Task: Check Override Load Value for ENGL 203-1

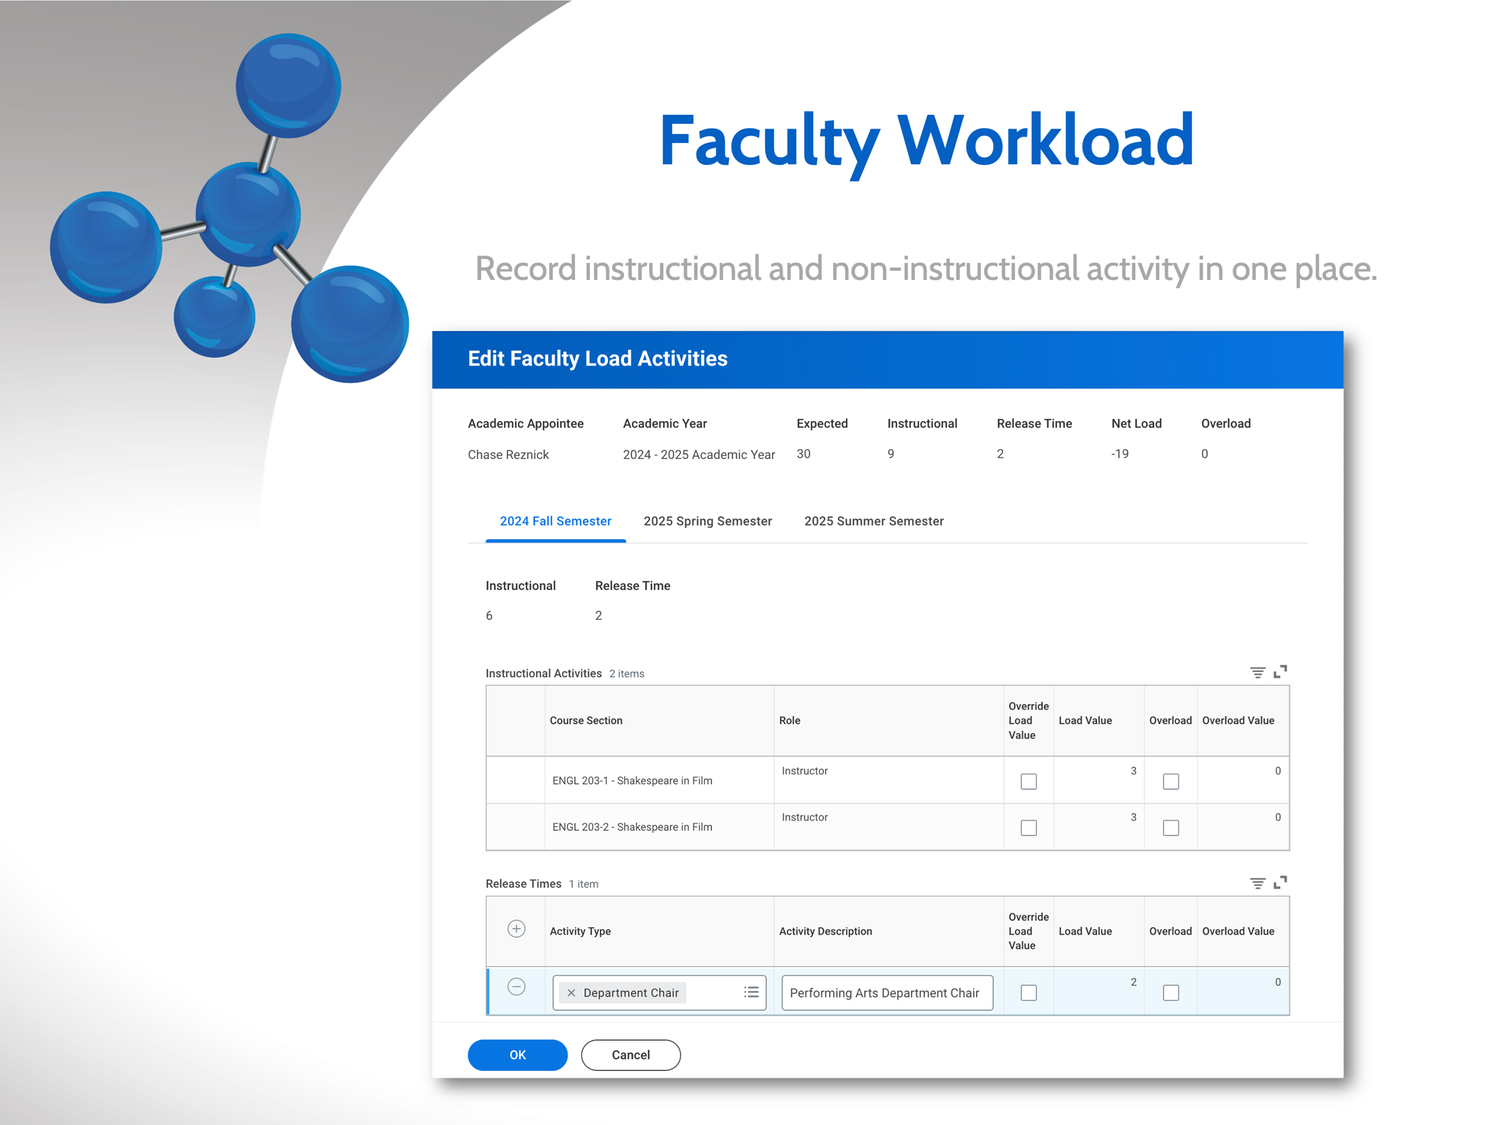Action: tap(1028, 781)
